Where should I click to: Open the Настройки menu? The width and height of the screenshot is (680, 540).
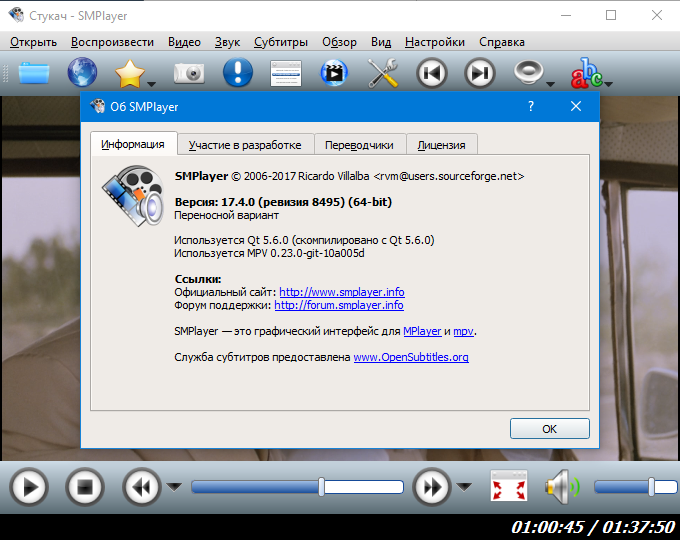pos(435,42)
